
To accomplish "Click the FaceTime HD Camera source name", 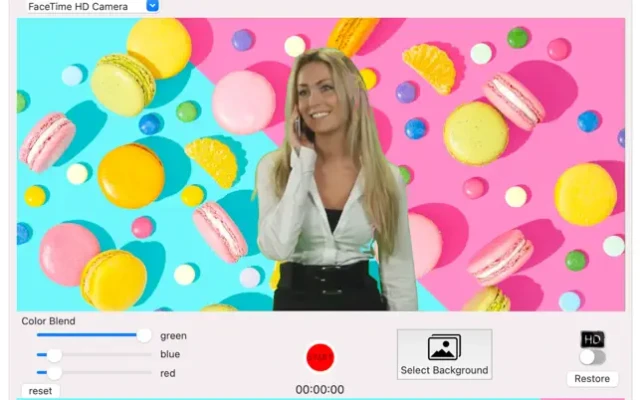I will pos(77,6).
